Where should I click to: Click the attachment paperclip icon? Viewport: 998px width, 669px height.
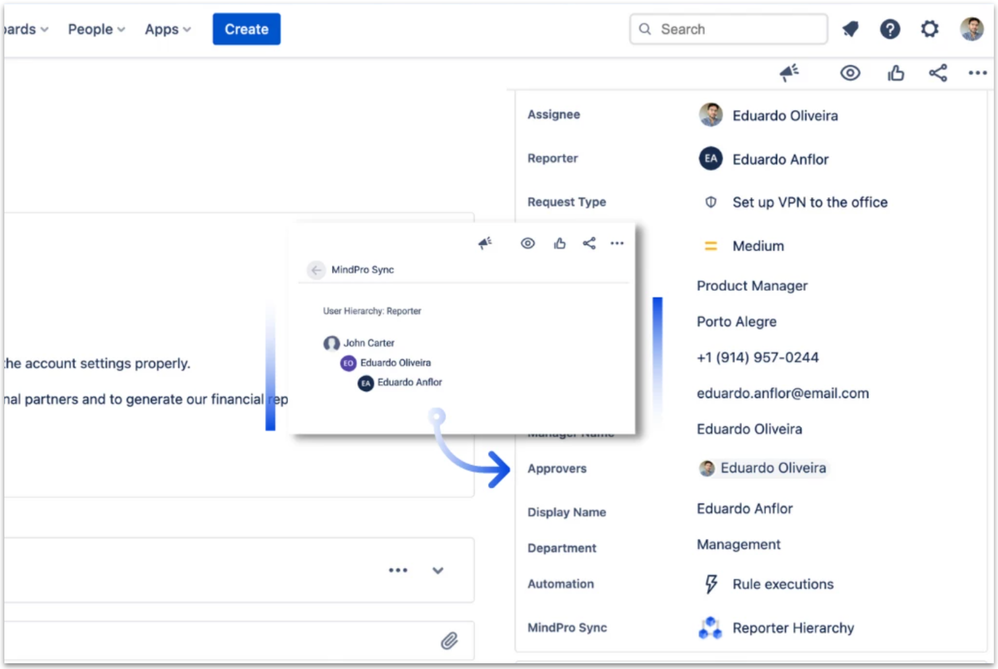[x=449, y=640]
